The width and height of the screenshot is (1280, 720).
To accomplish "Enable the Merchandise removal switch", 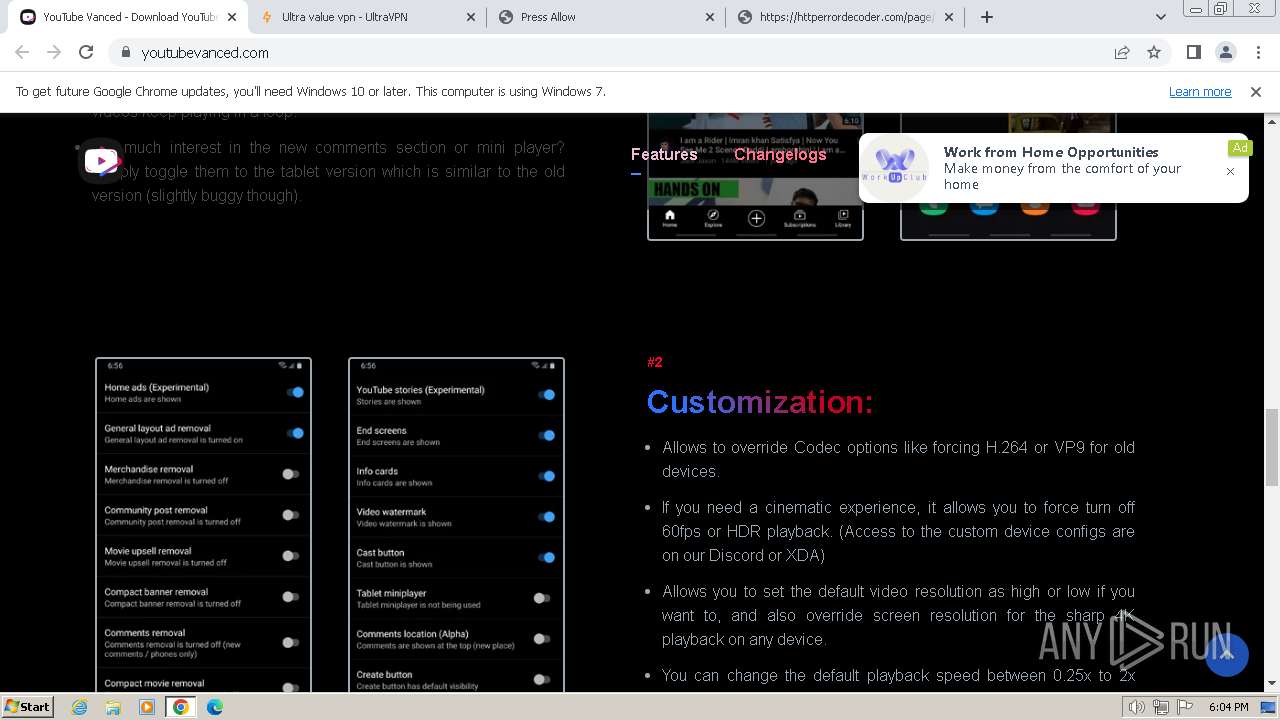I will tap(290, 474).
